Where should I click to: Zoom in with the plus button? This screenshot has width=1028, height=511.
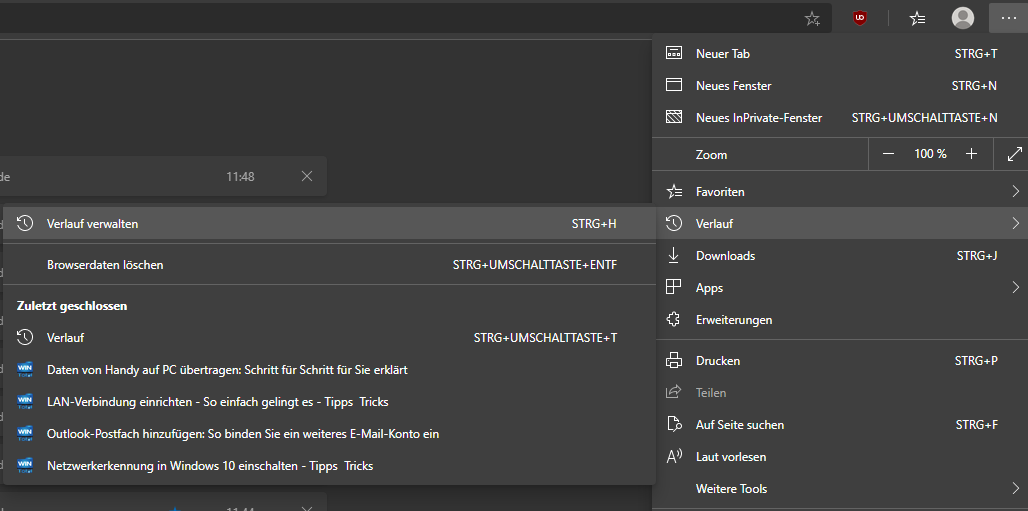tap(971, 154)
